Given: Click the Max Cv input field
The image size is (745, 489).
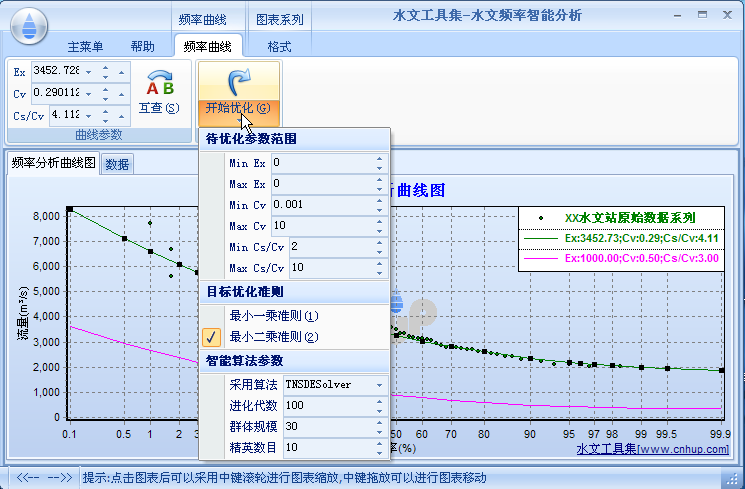Looking at the screenshot, I should pyautogui.click(x=322, y=226).
